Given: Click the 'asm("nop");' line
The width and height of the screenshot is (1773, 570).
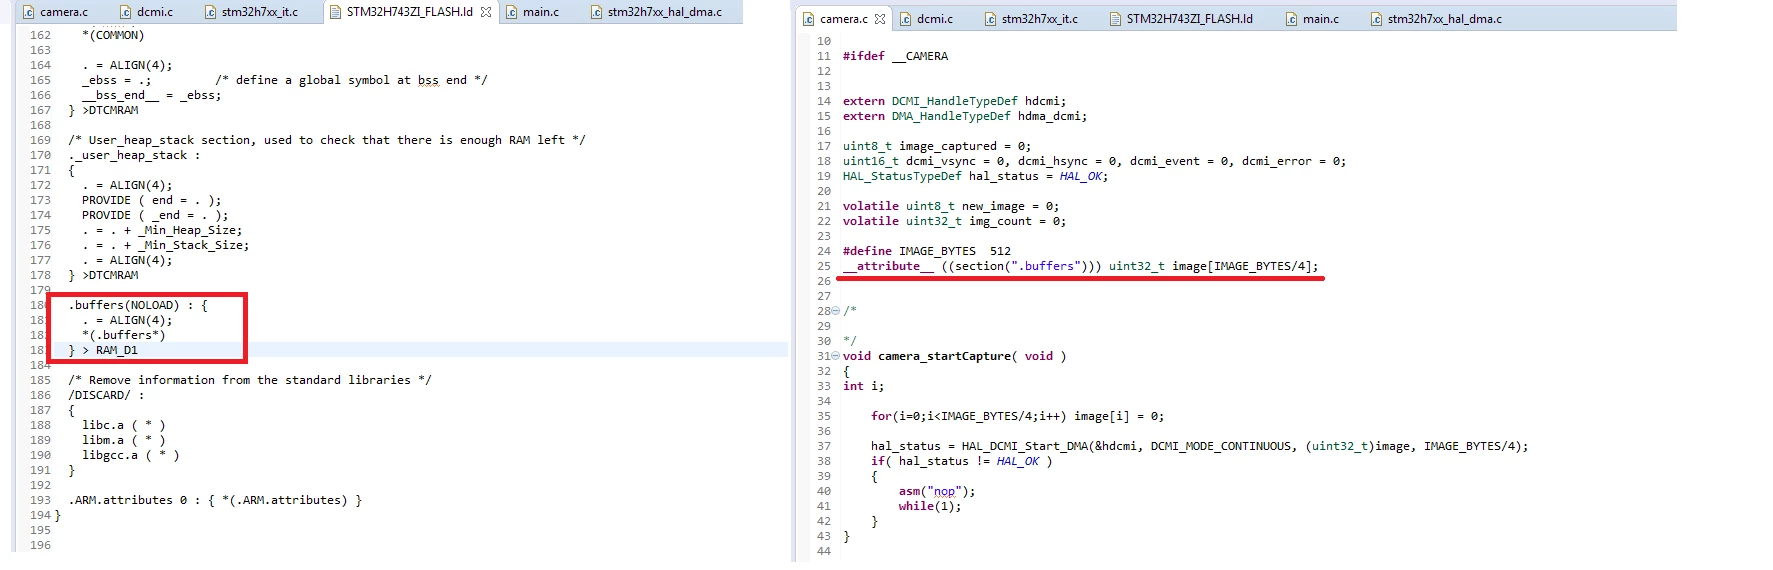Looking at the screenshot, I should pos(936,491).
